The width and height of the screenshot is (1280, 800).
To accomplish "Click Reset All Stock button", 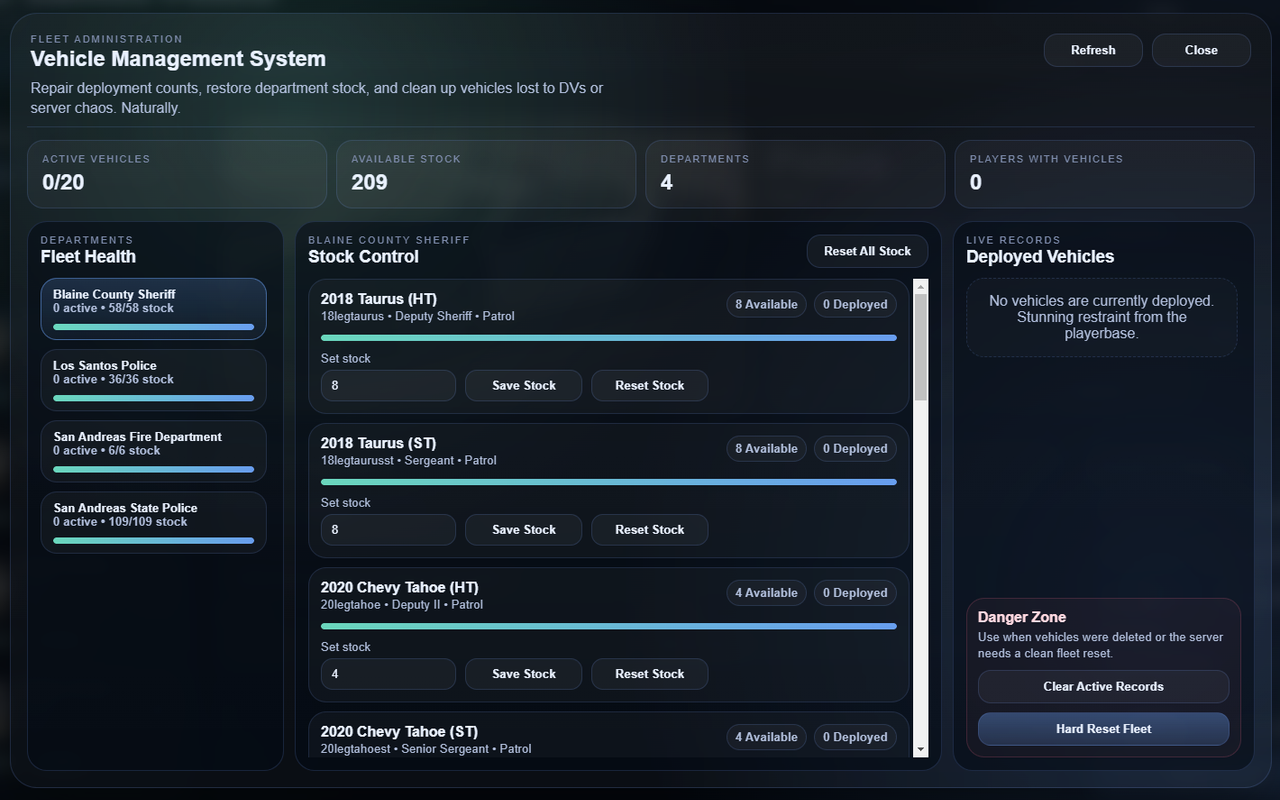I will pyautogui.click(x=867, y=251).
